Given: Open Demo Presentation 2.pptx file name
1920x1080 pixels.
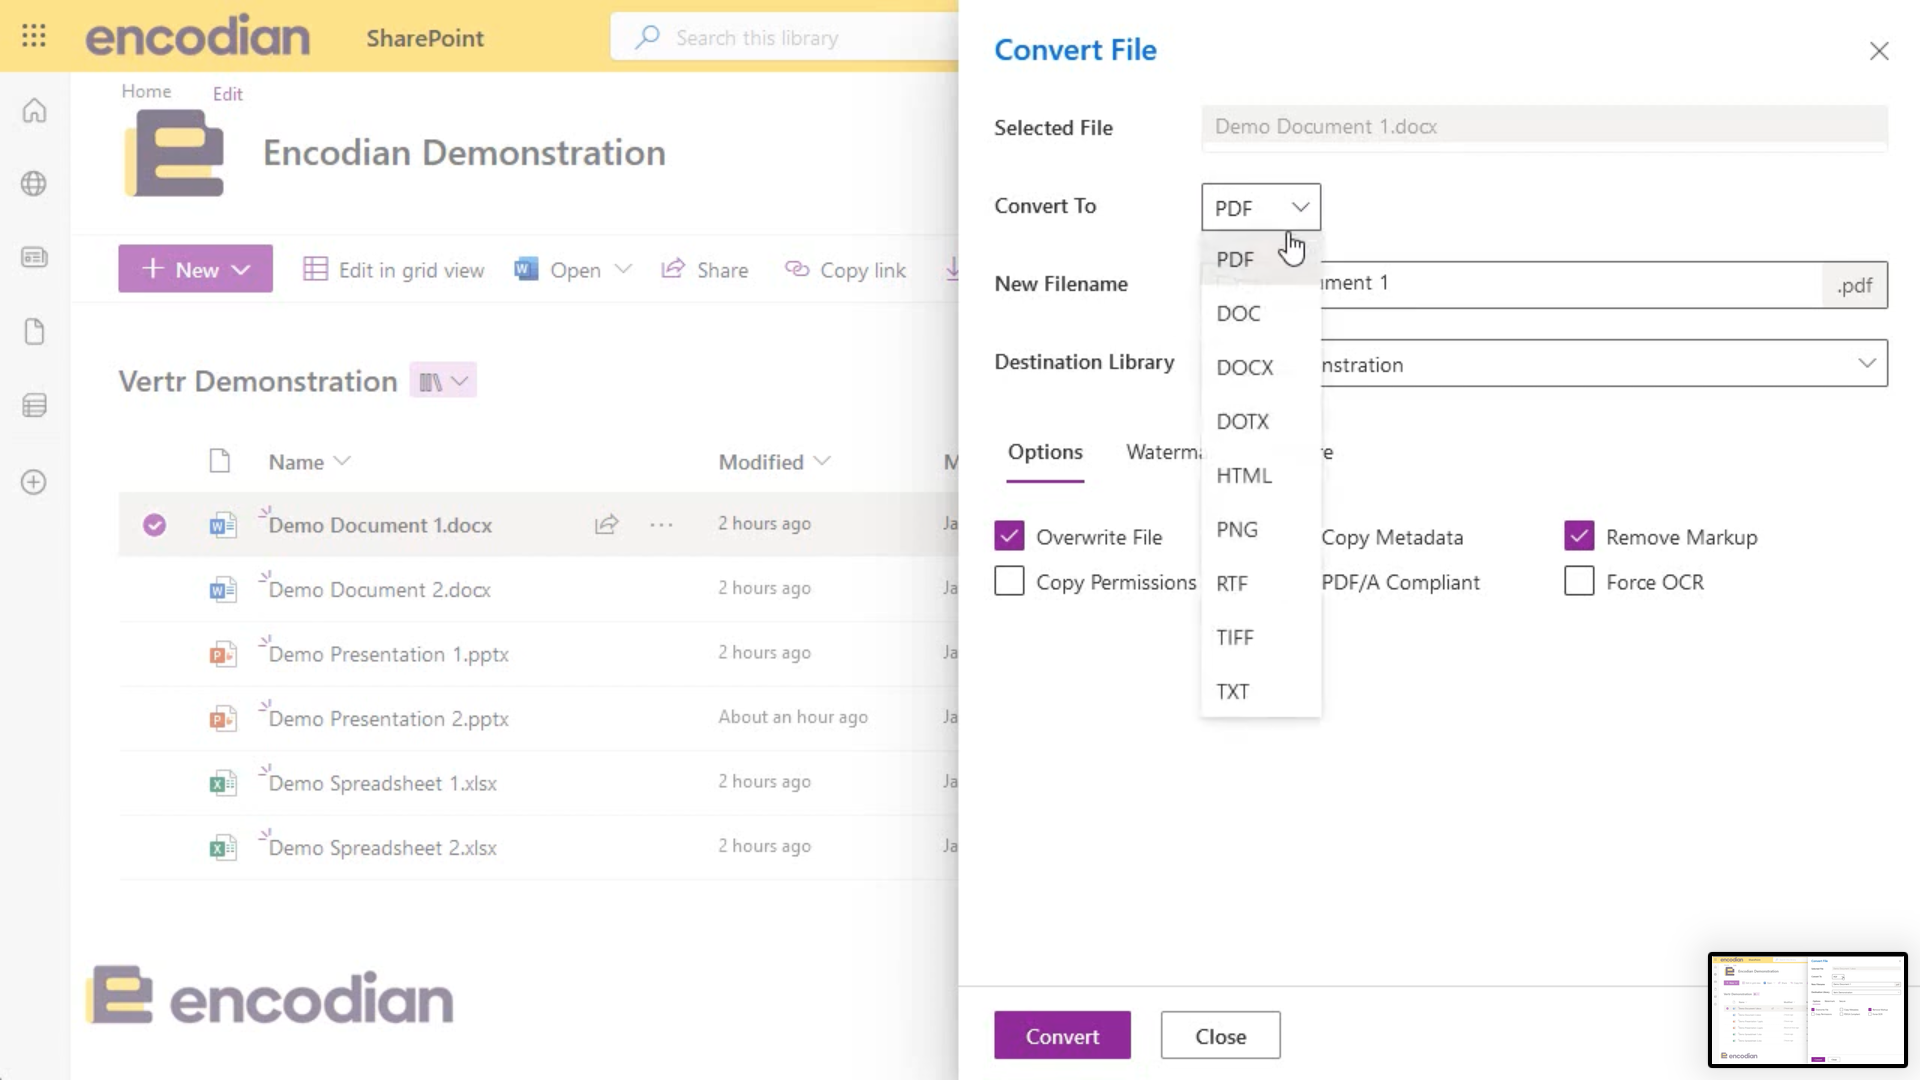Looking at the screenshot, I should (389, 719).
